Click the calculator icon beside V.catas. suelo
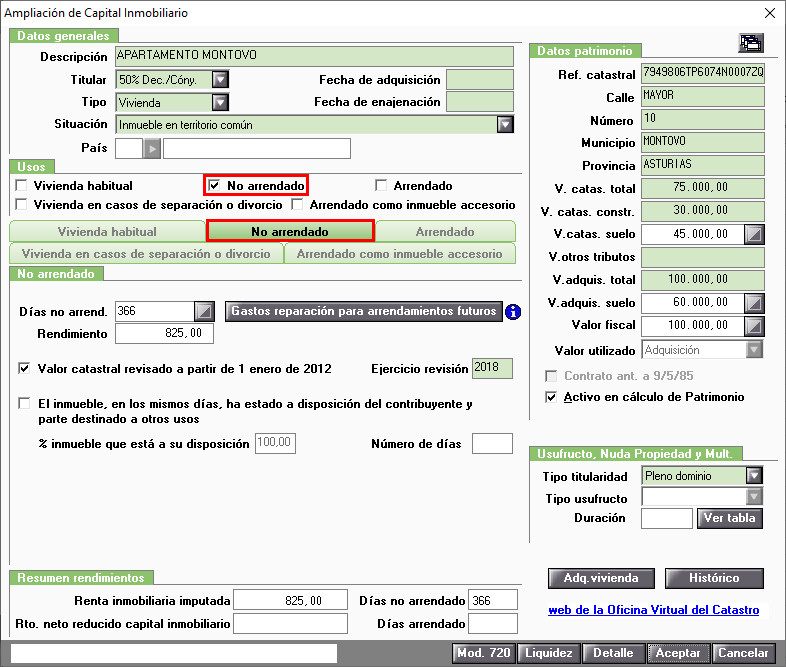 tap(754, 234)
